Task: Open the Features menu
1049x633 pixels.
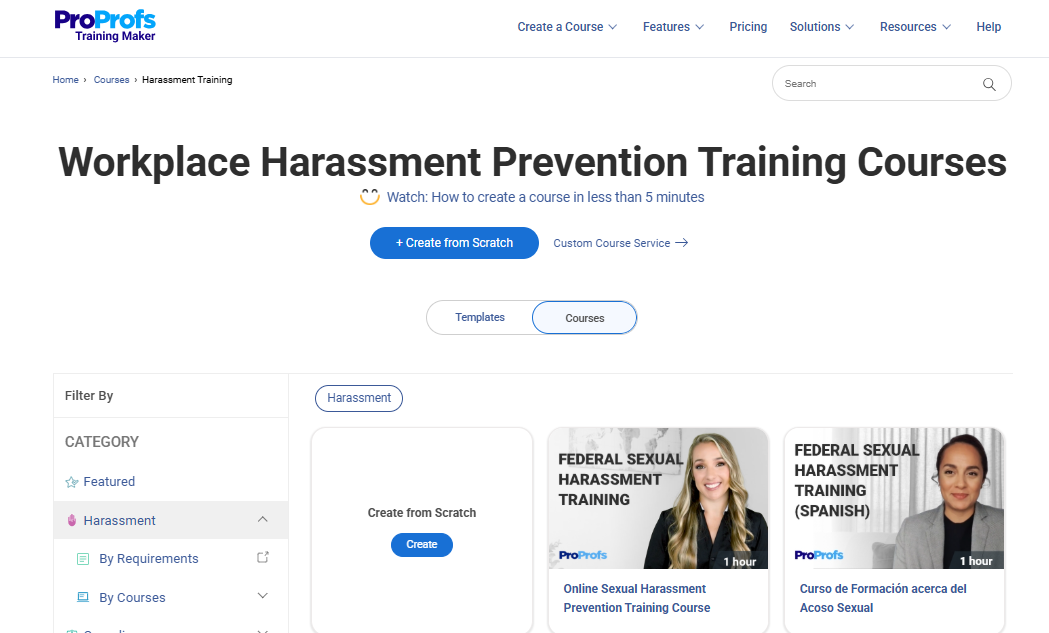Action: [x=666, y=27]
